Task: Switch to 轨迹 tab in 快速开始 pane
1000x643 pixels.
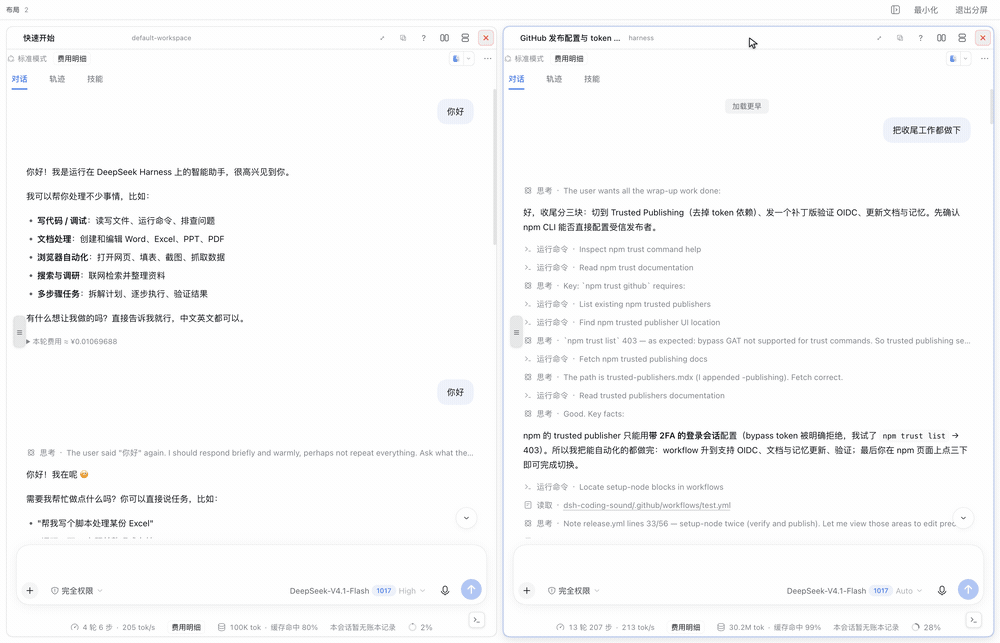Action: [x=57, y=79]
